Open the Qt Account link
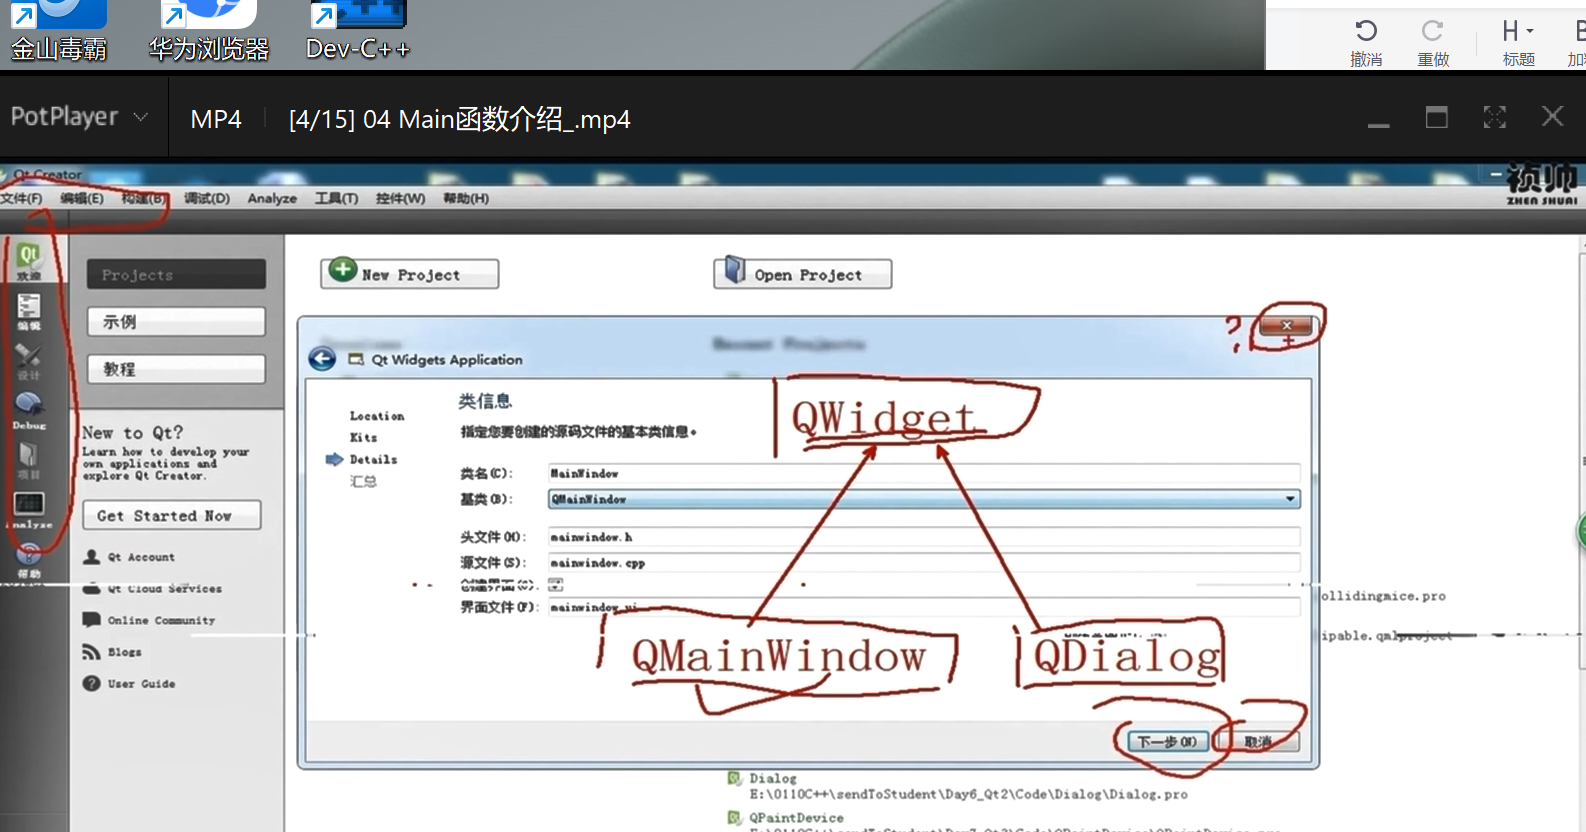Screen dimensions: 1586x832 pos(141,557)
